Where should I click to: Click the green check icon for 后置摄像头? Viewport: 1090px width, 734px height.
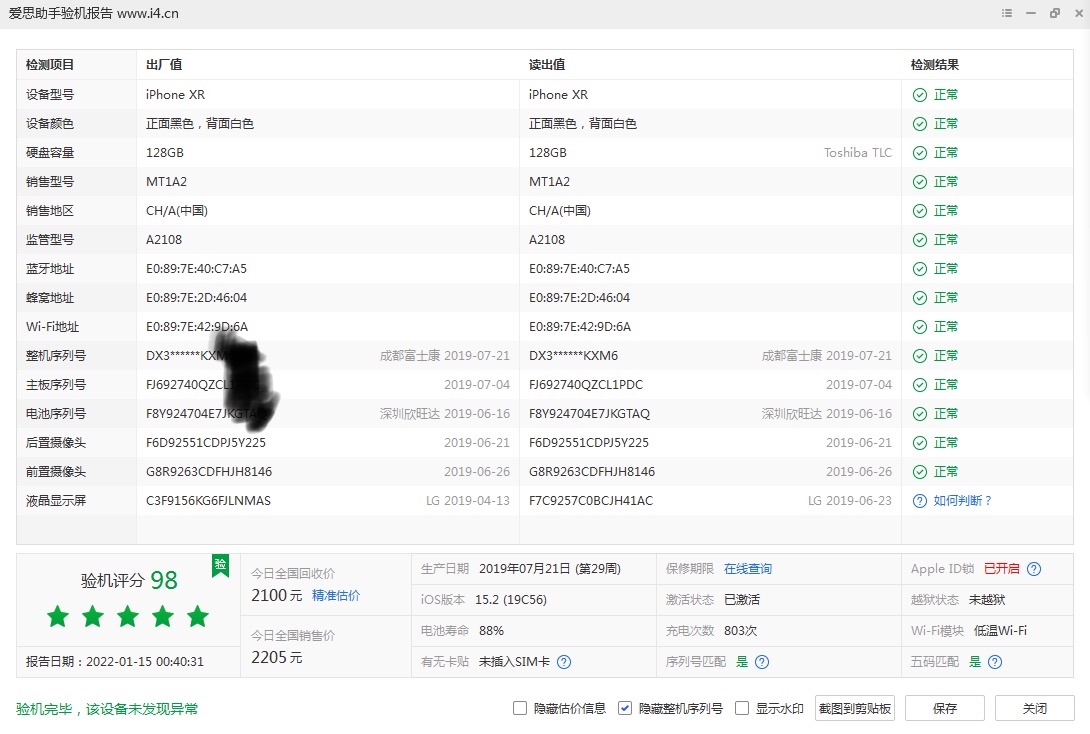click(x=920, y=443)
